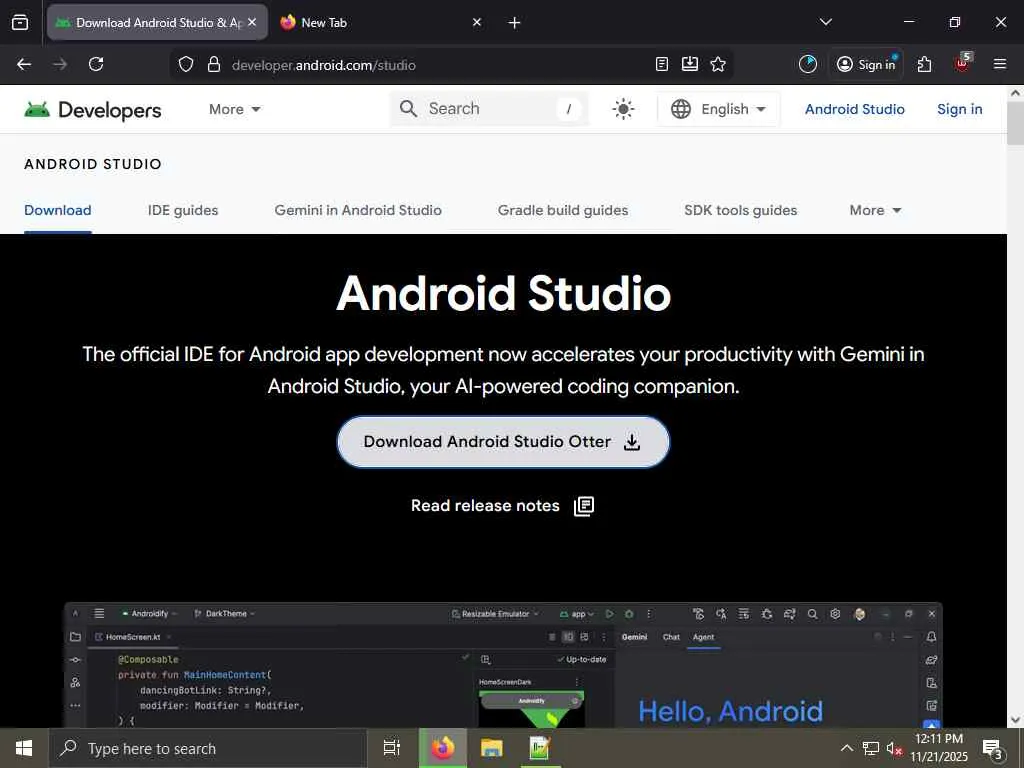Open the IDE guides tab
The image size is (1024, 768).
tap(183, 210)
